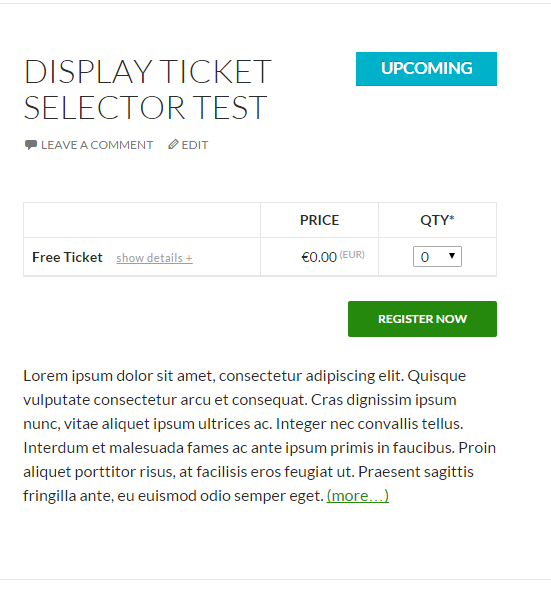The height and width of the screenshot is (601, 551).
Task: Expand show details for Free Ticket
Action: coord(154,258)
